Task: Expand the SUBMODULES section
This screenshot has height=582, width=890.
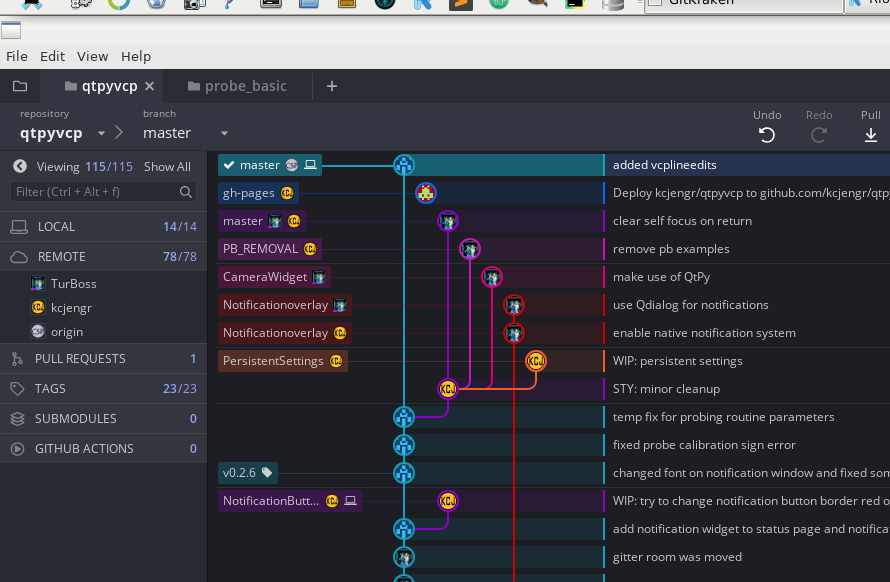Action: pyautogui.click(x=103, y=418)
